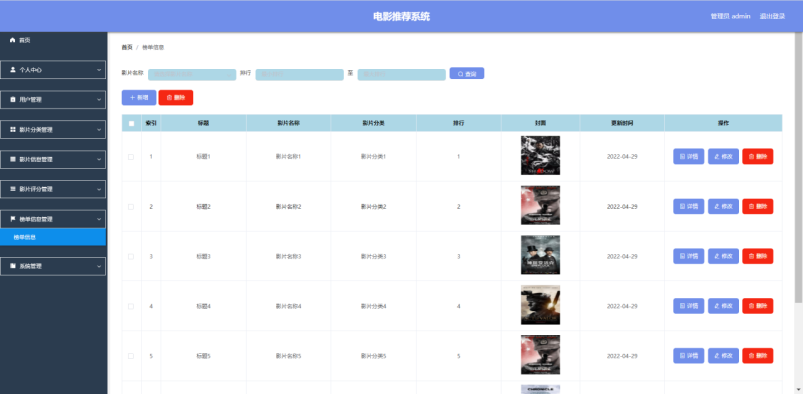The image size is (803, 394).
Task: Click the cover thumbnail in row 标题5
Action: (540, 355)
